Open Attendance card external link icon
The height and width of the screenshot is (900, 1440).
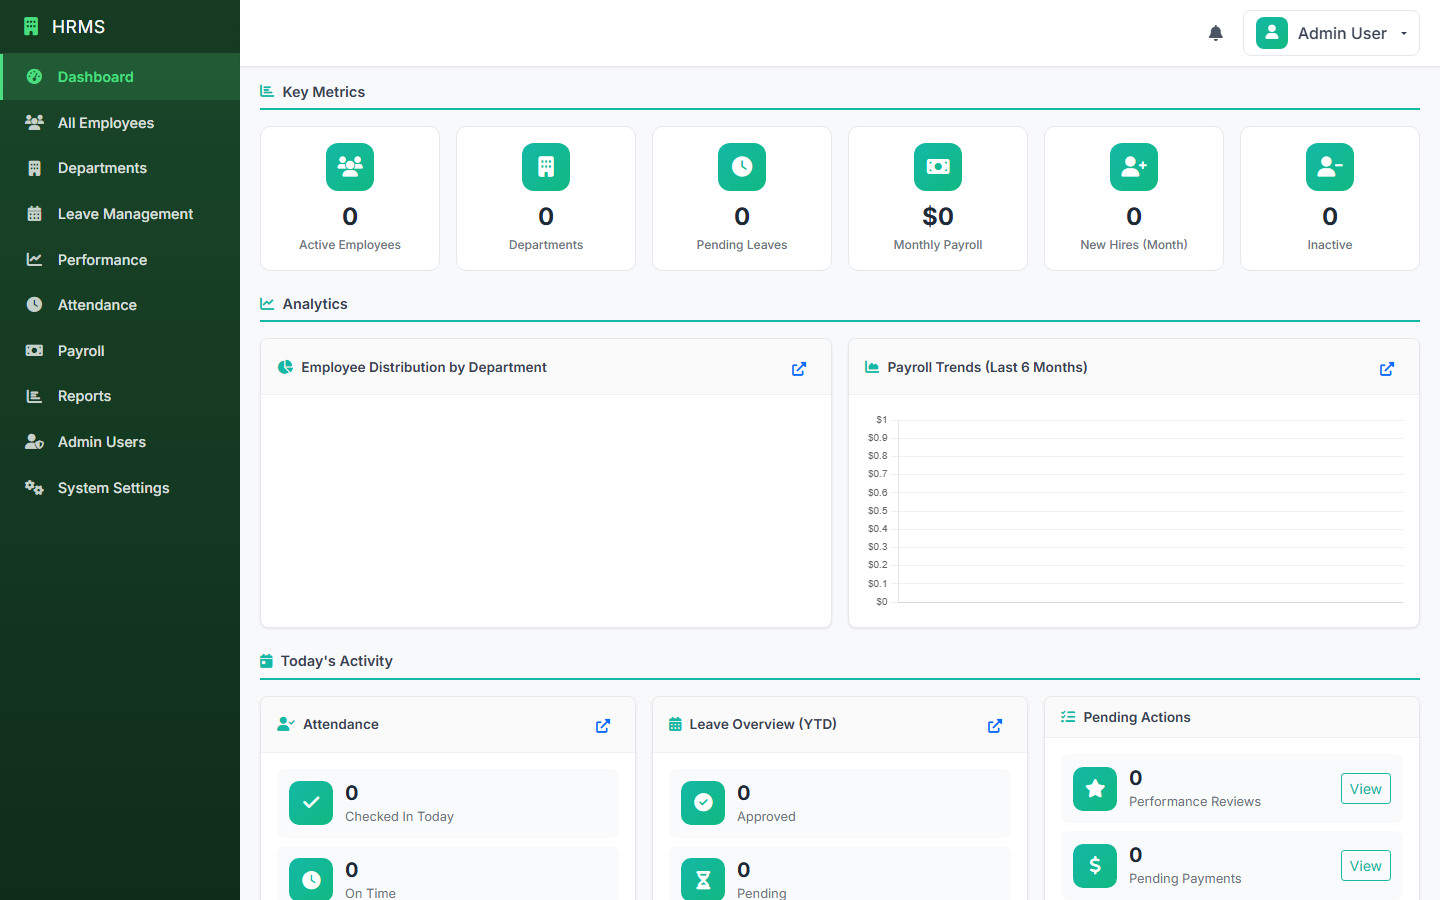(603, 726)
